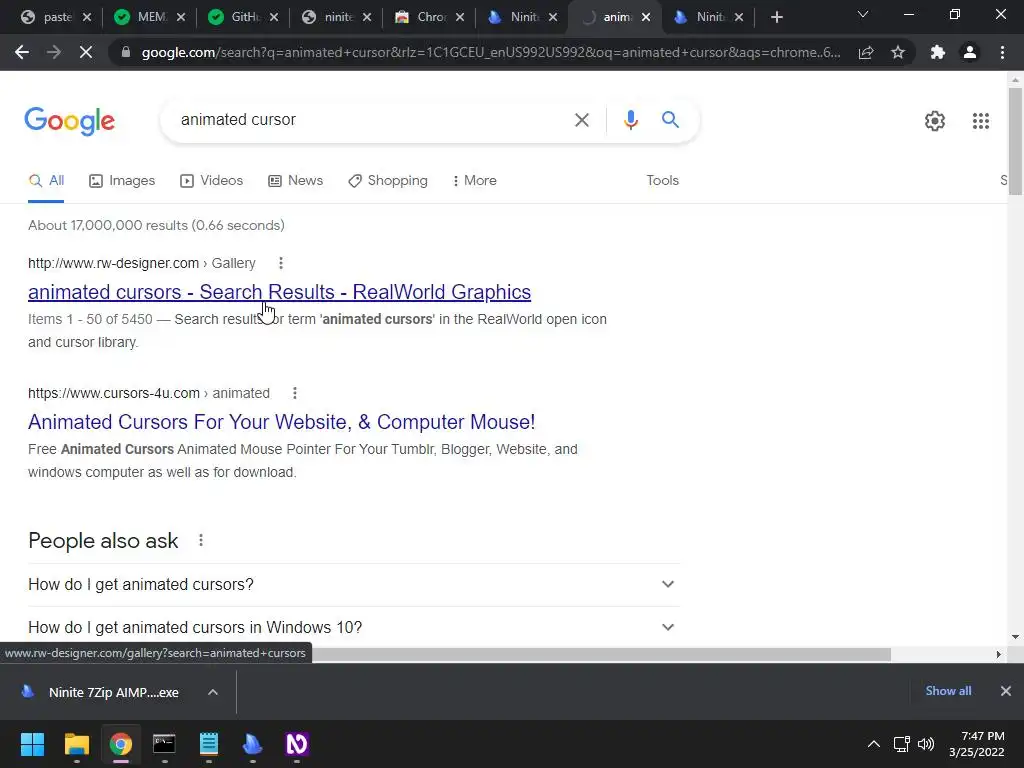The height and width of the screenshot is (768, 1024).
Task: Open Command Prompt from taskbar
Action: point(164,744)
